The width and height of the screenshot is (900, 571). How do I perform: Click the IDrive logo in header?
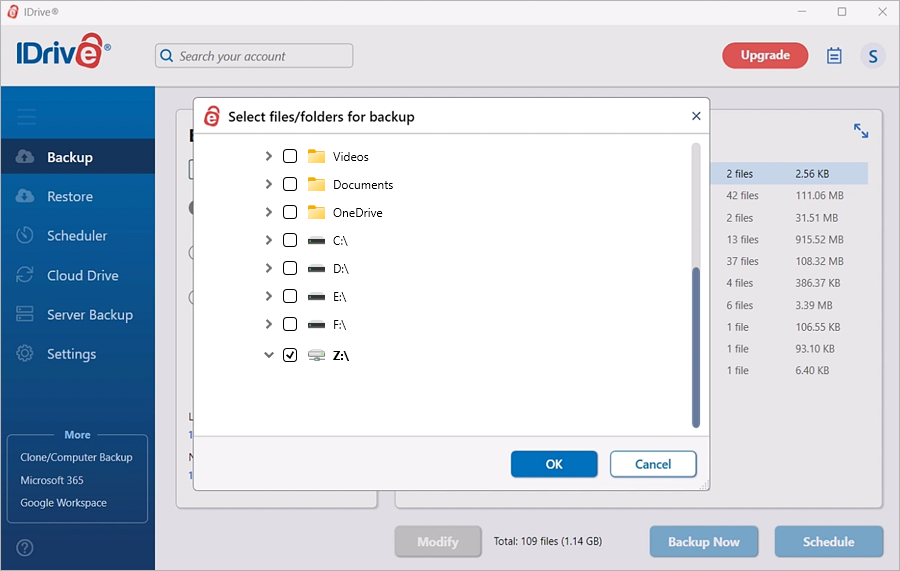[x=63, y=52]
